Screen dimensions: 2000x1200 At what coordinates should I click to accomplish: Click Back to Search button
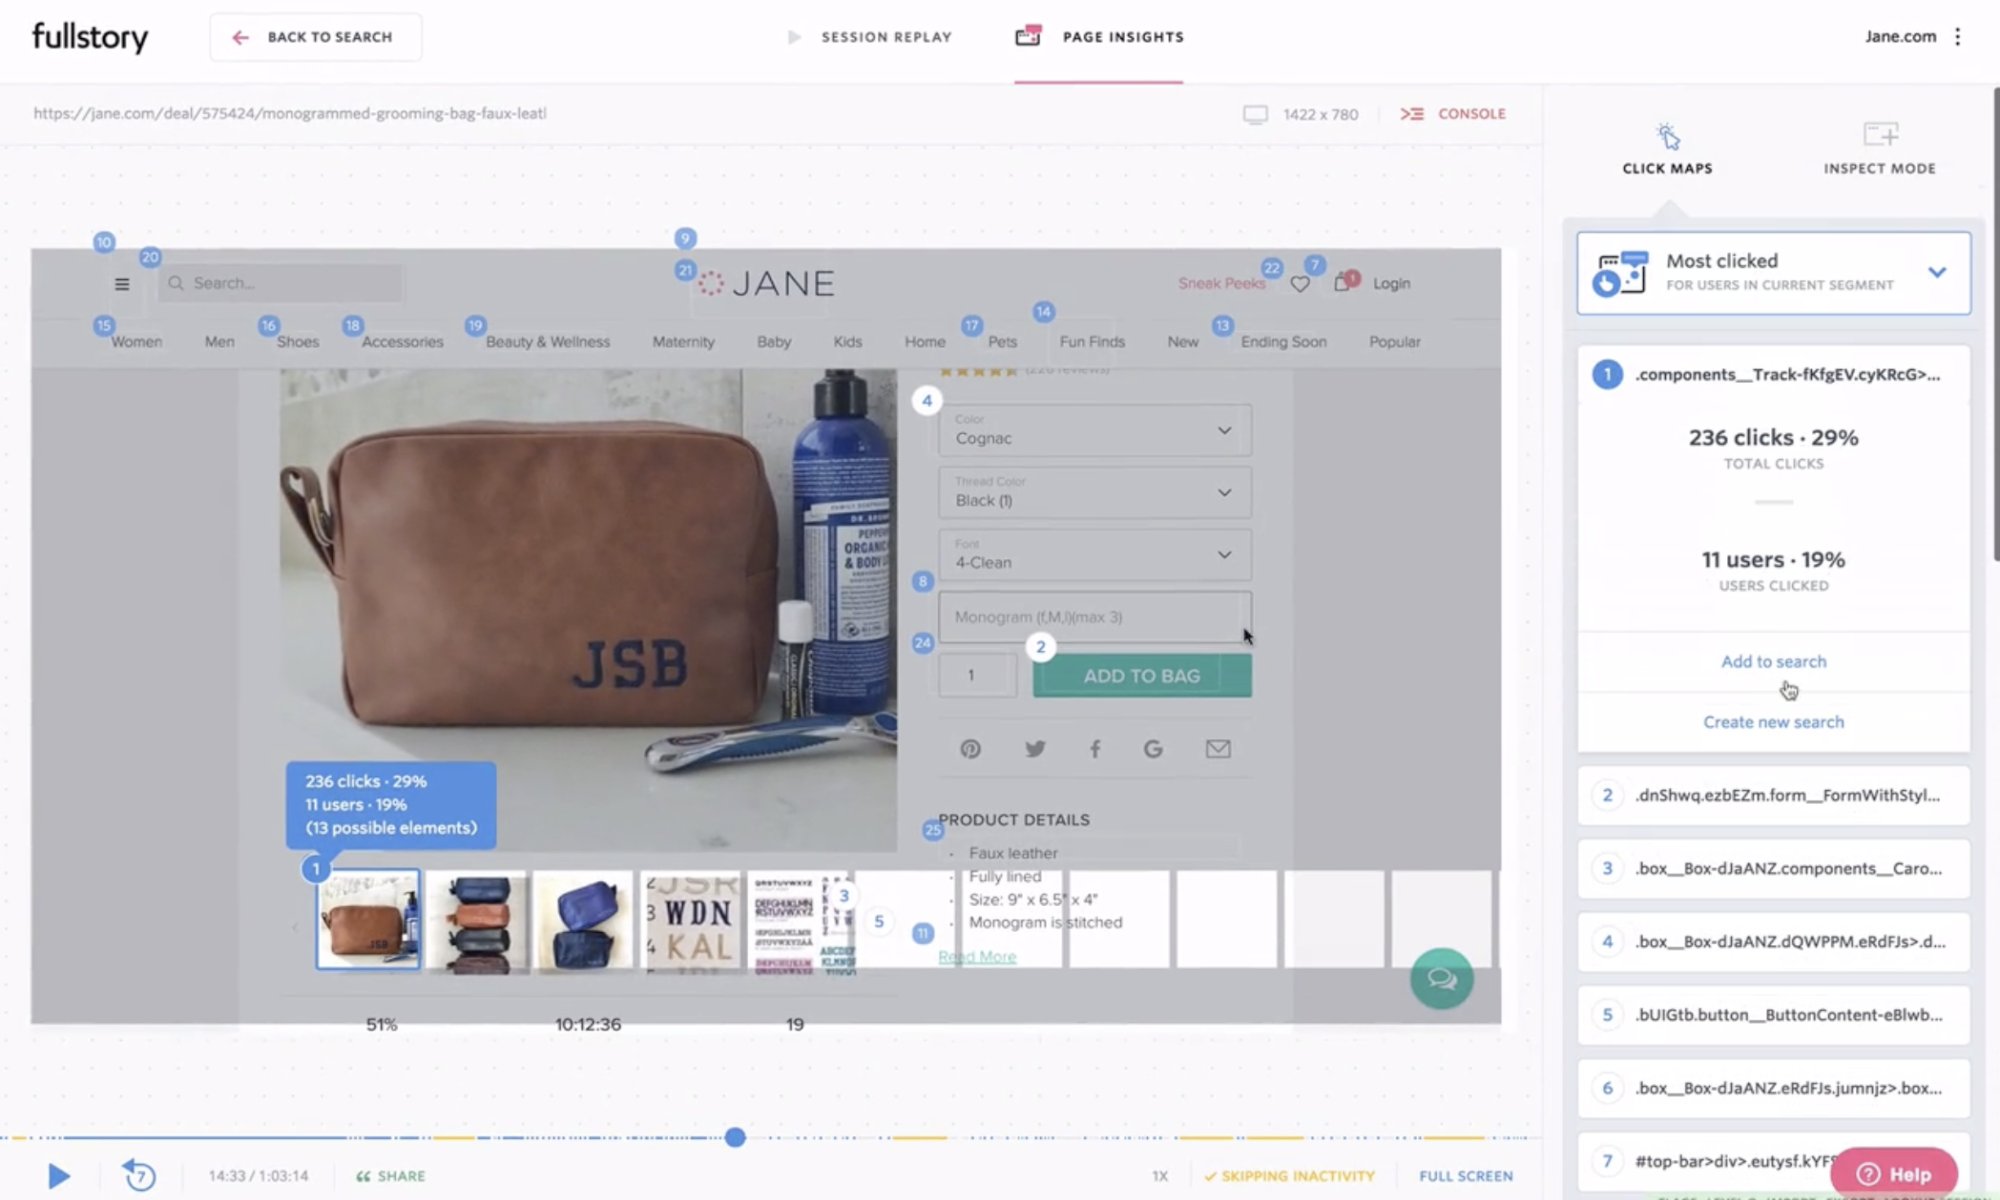(x=315, y=37)
